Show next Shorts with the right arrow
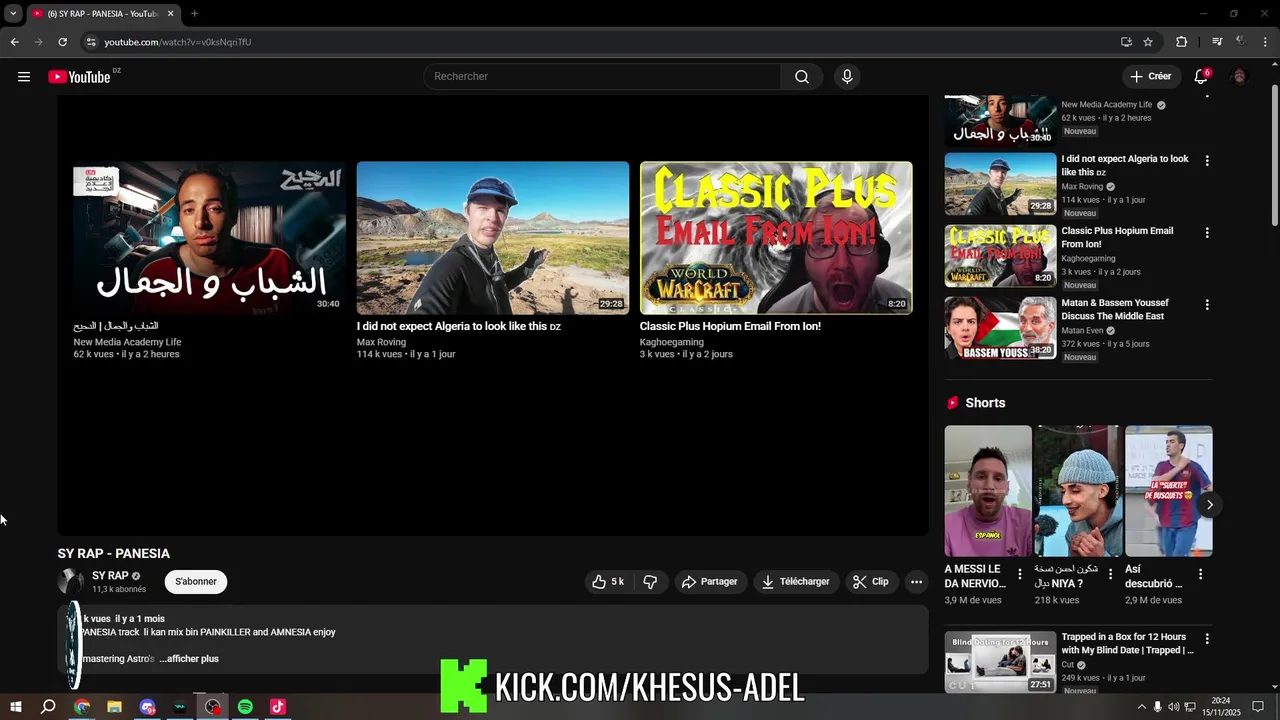The image size is (1280, 720). (1209, 505)
